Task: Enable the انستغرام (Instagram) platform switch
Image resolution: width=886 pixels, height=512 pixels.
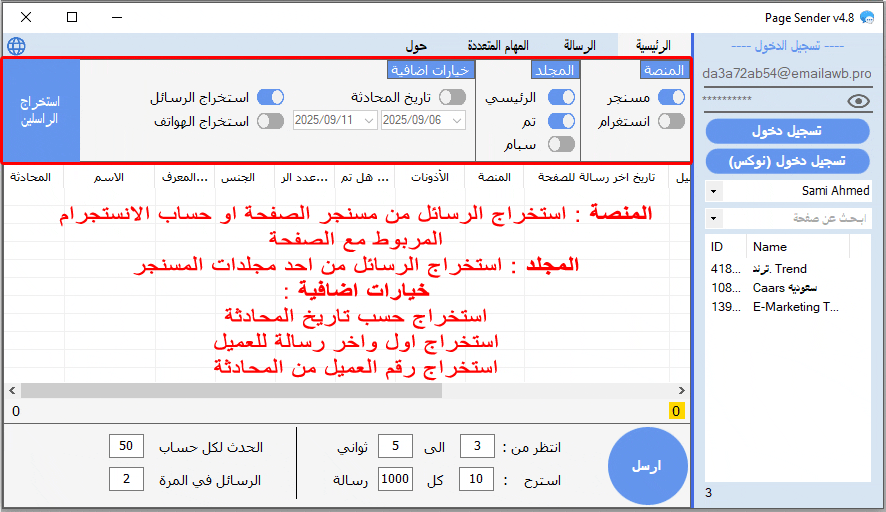Action: 671,121
